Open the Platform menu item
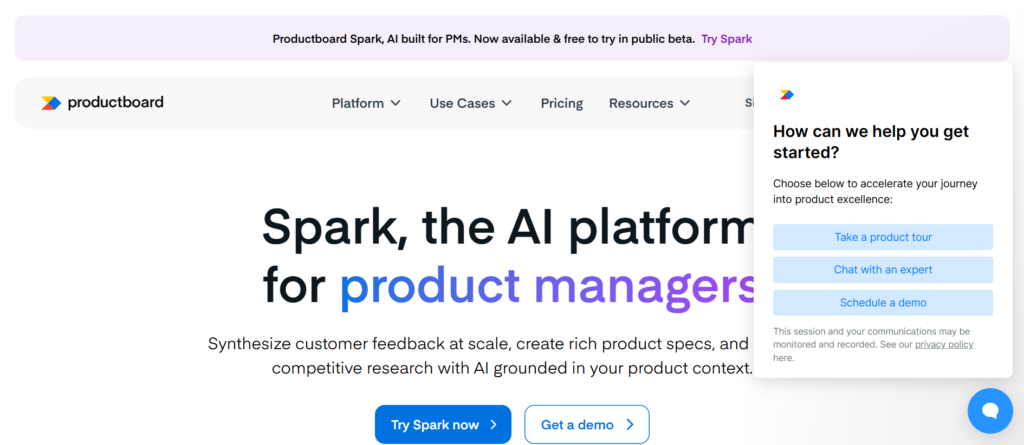 coord(358,103)
